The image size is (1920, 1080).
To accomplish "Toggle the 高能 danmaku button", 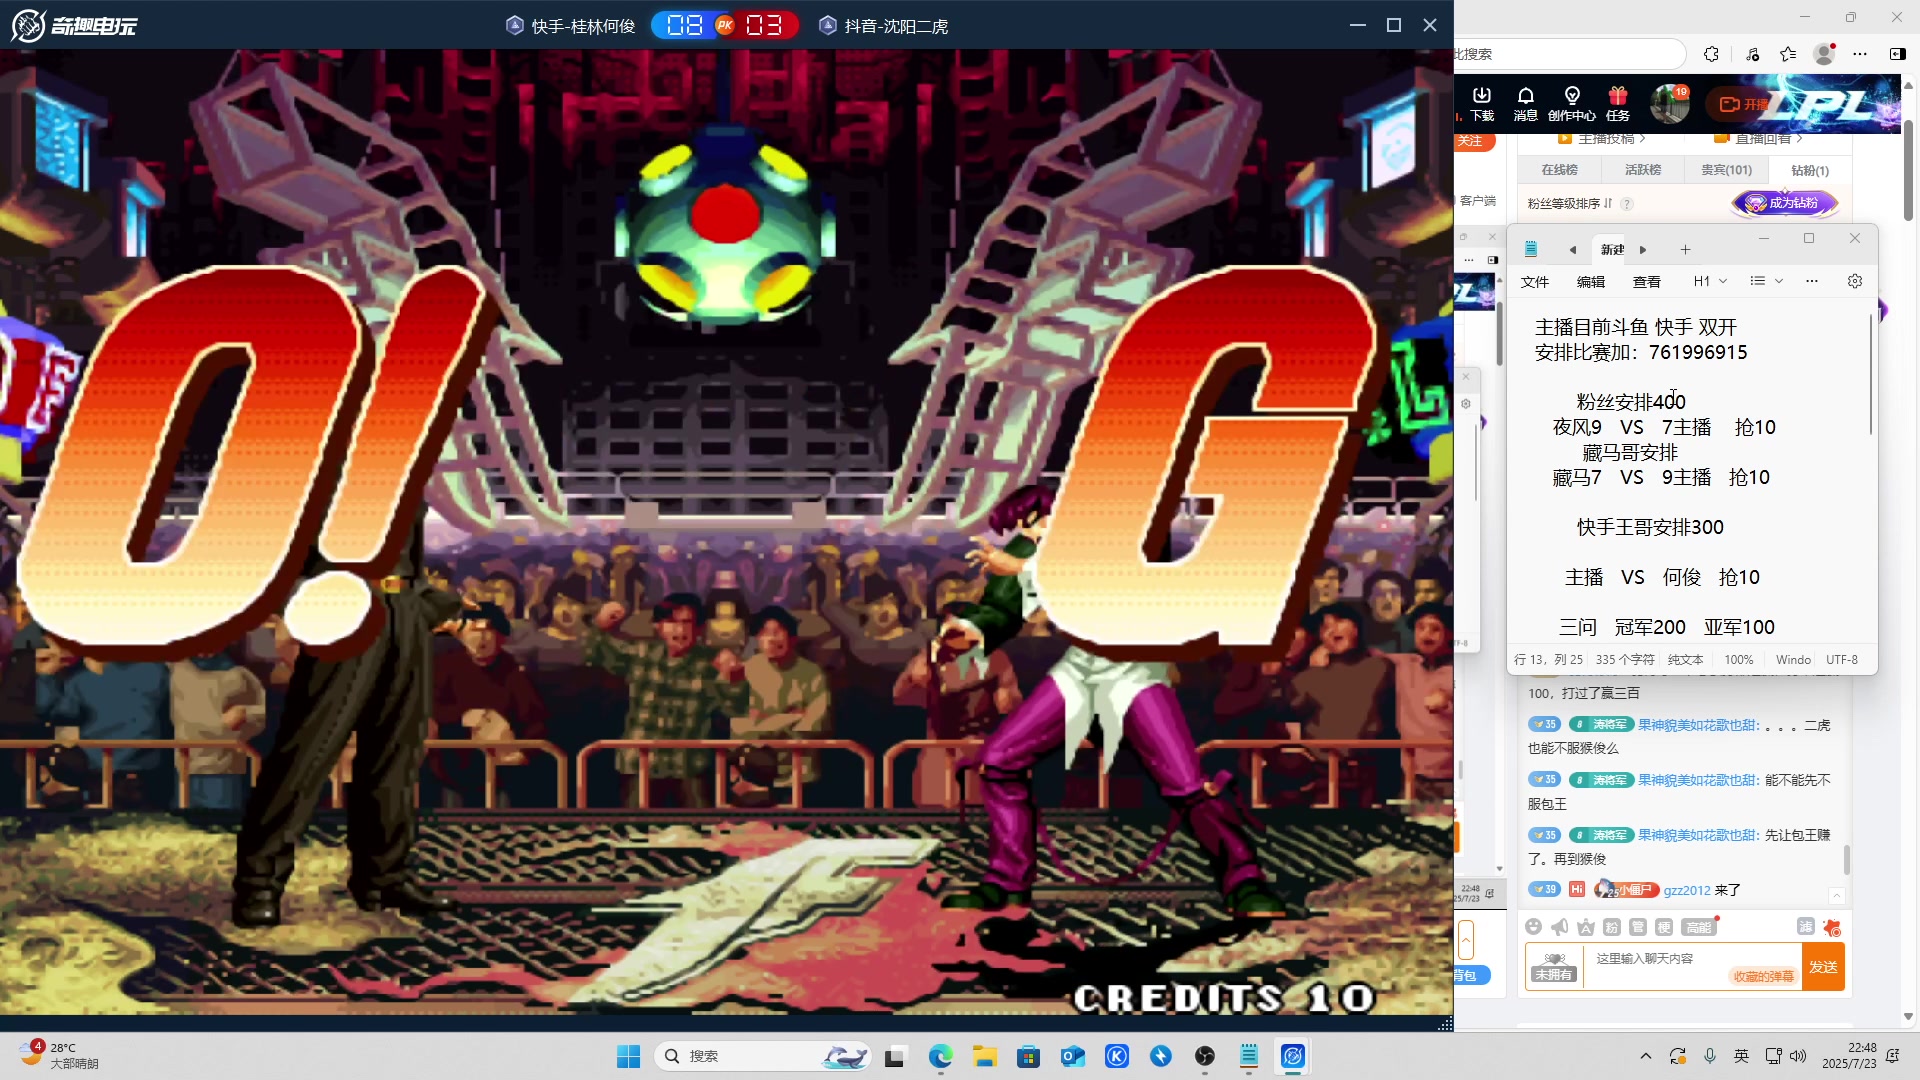I will (x=1699, y=927).
